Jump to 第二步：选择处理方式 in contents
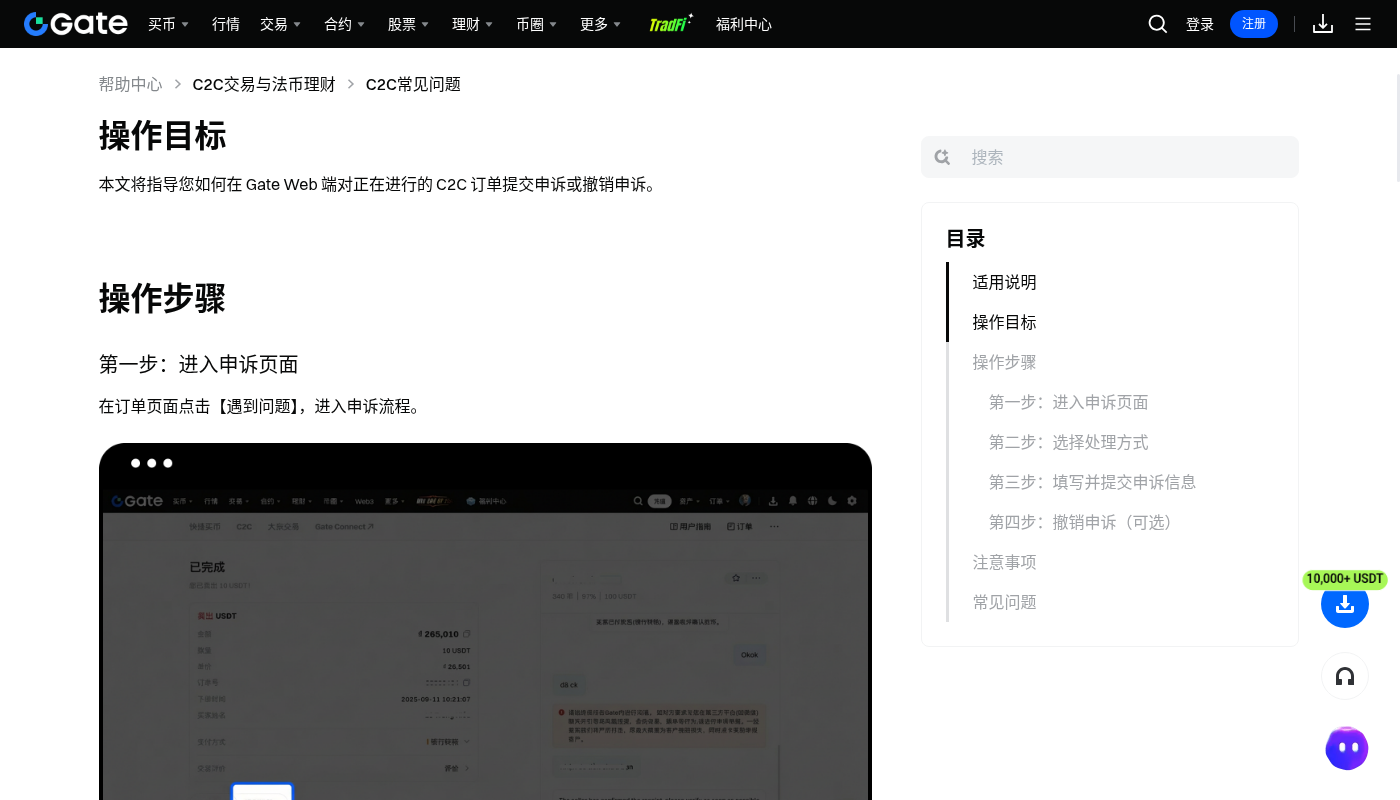This screenshot has width=1400, height=800. (1068, 442)
